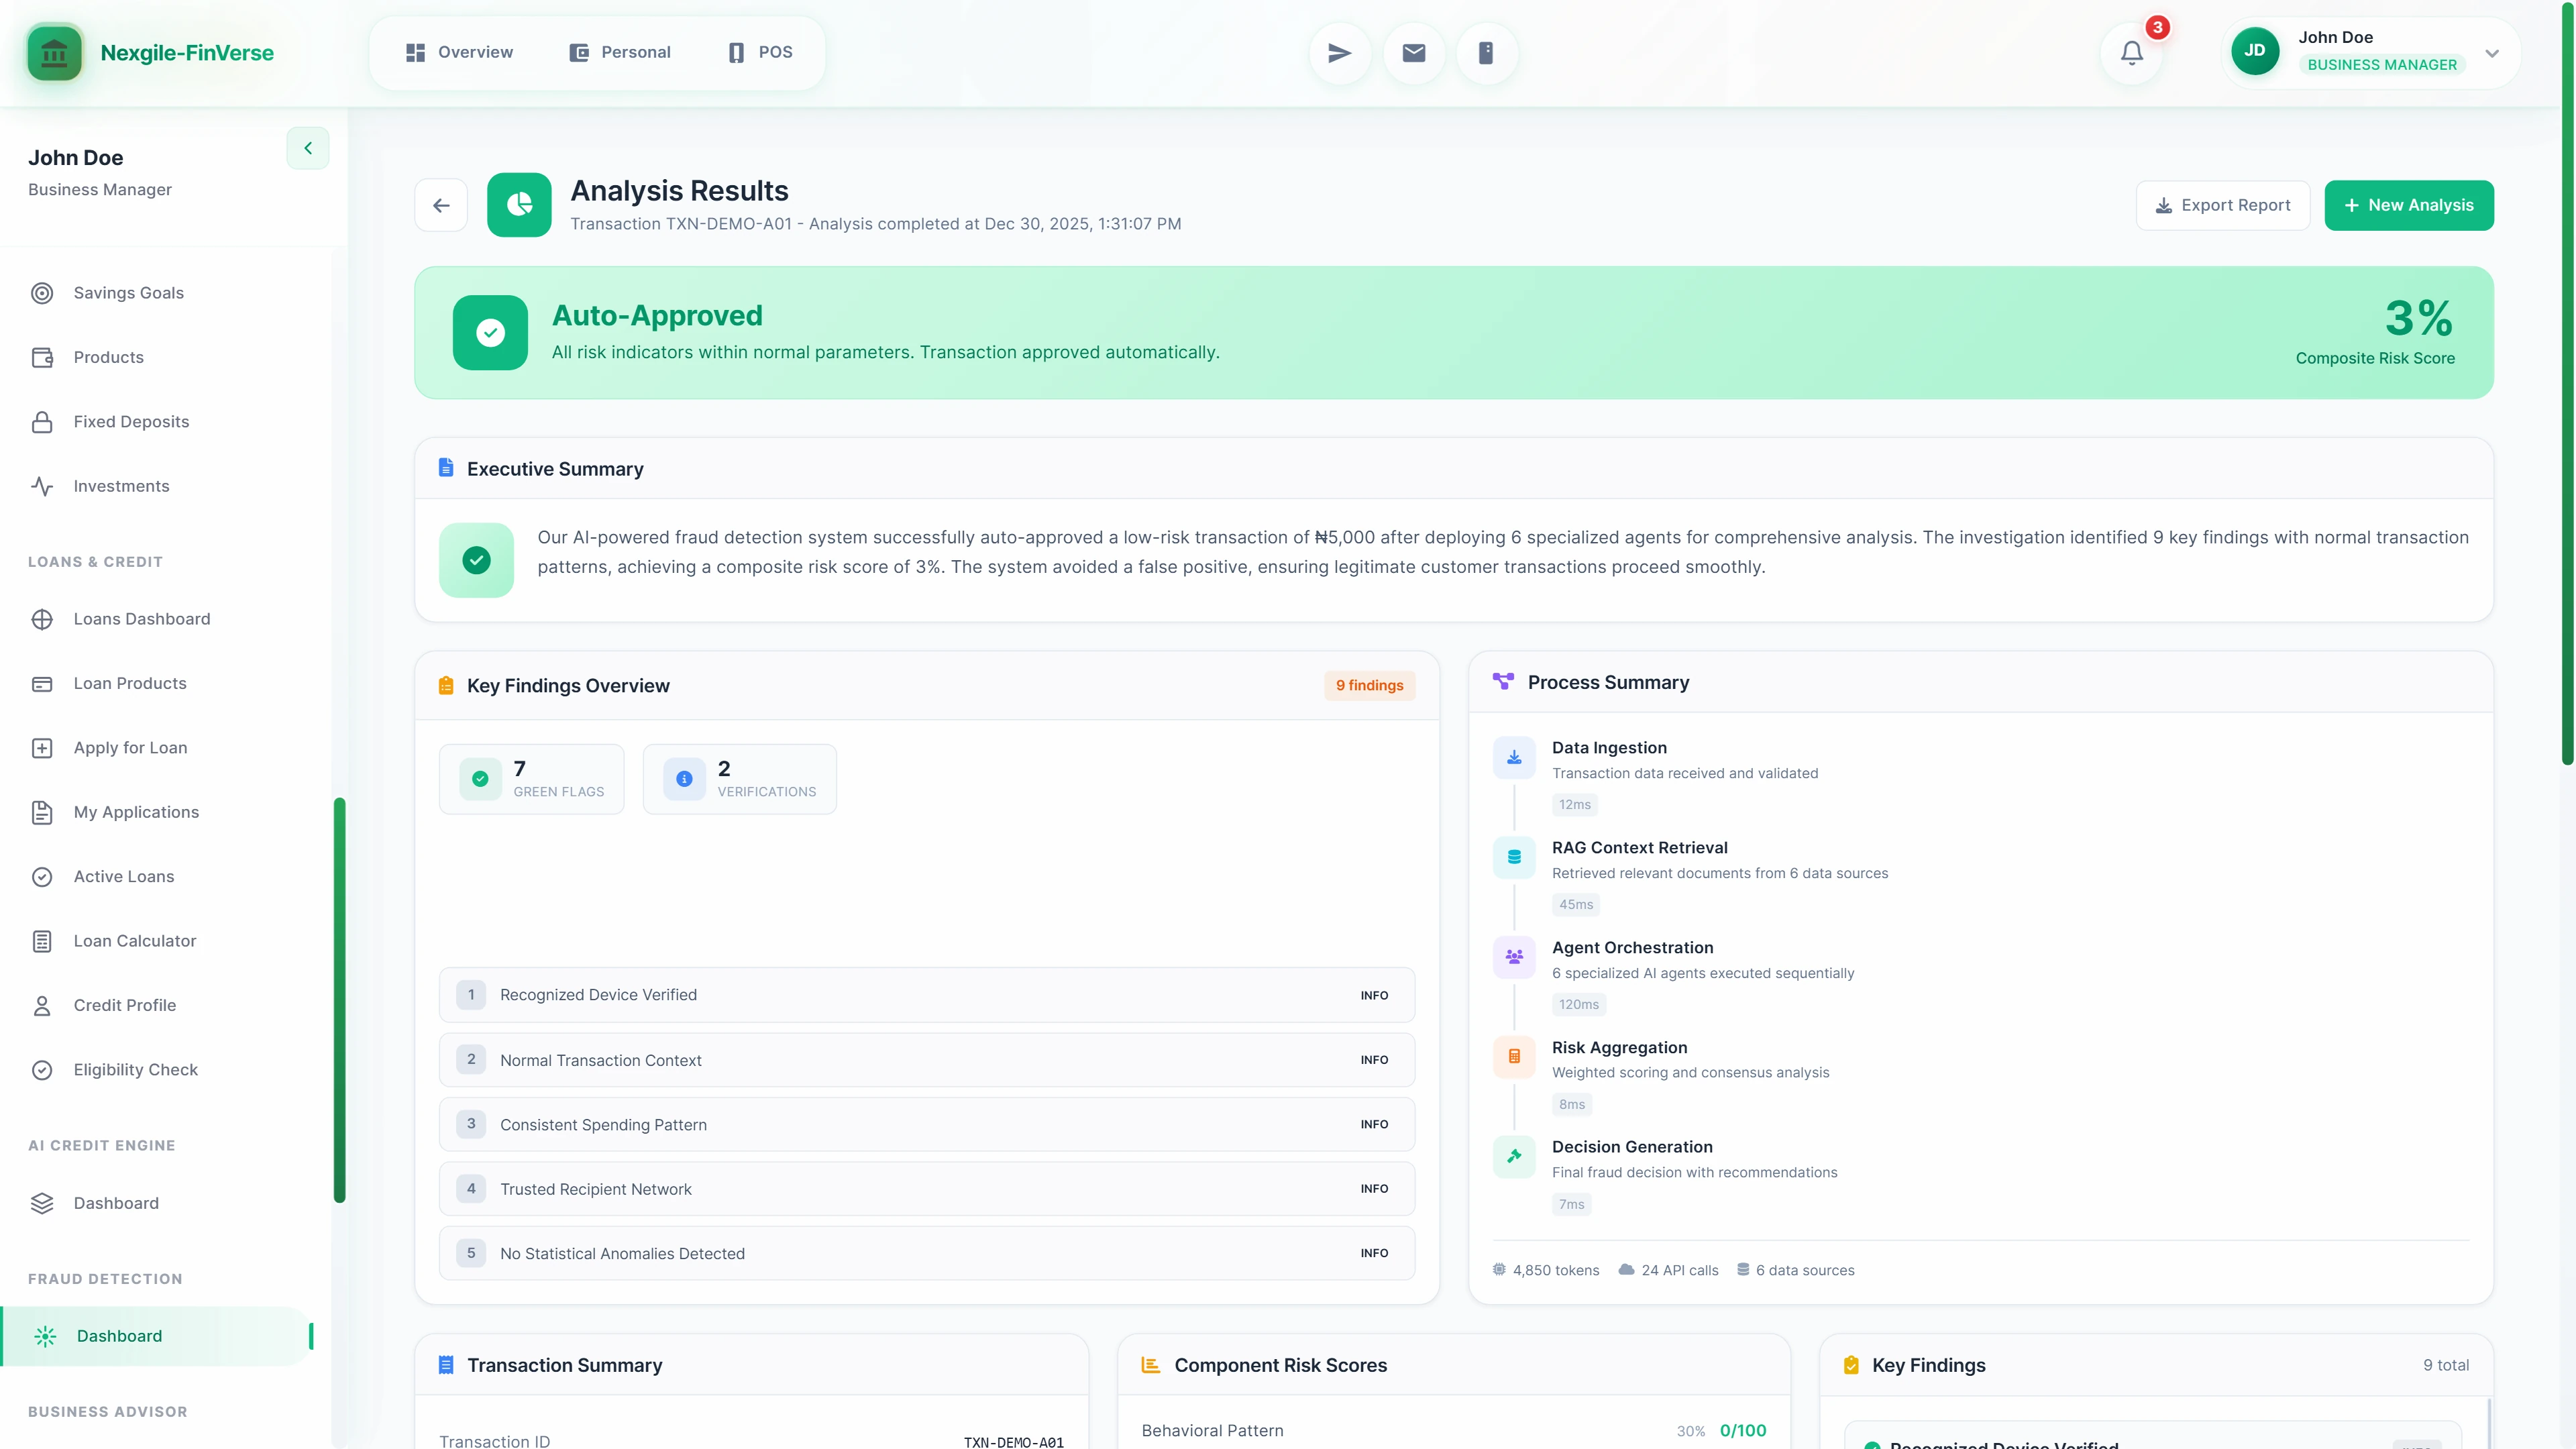Open the Loan Calculator icon in sidebar
Screen dimensions: 2576x1449
tap(41, 940)
